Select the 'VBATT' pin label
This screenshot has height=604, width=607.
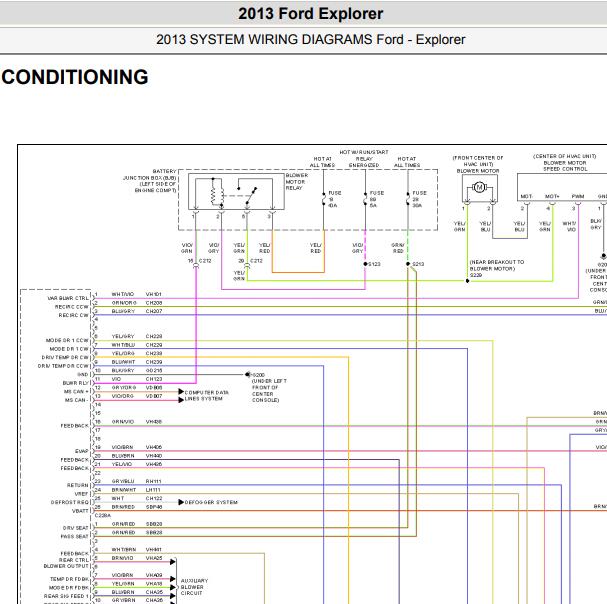tap(80, 511)
